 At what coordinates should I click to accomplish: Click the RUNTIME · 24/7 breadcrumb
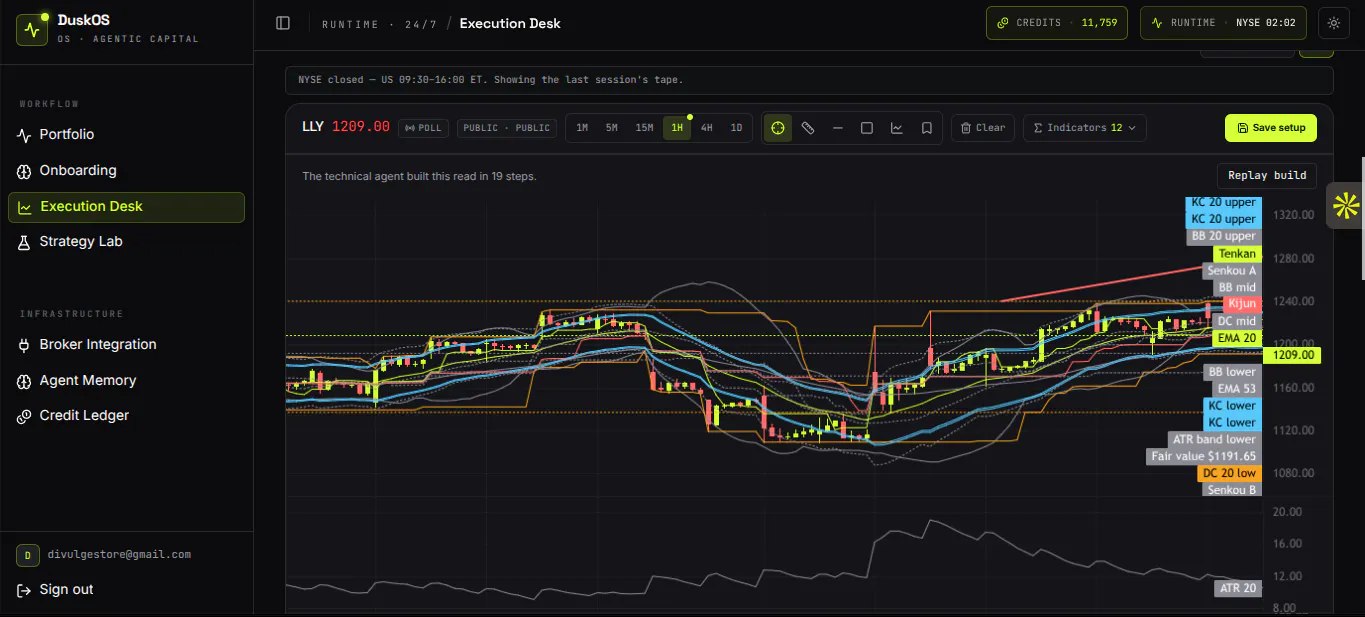[379, 24]
